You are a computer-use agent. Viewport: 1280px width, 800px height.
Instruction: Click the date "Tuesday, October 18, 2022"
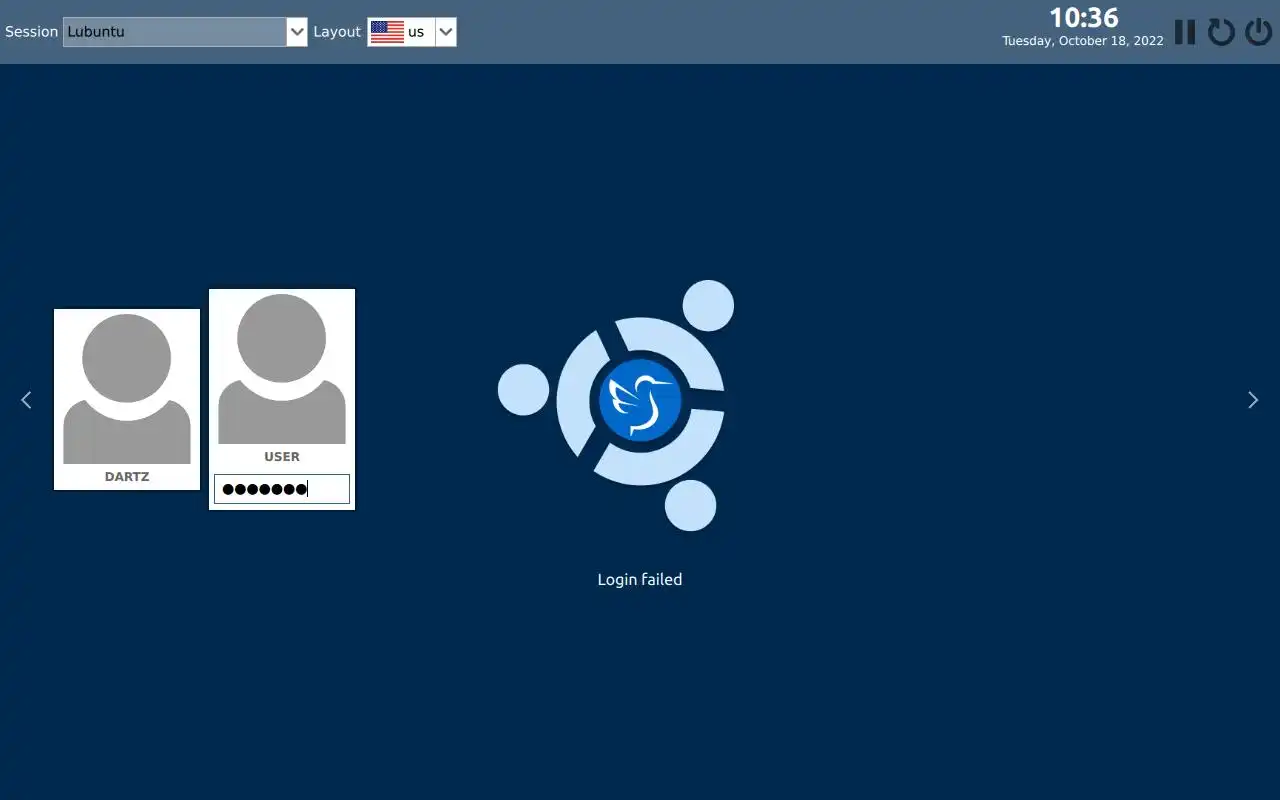point(1083,41)
